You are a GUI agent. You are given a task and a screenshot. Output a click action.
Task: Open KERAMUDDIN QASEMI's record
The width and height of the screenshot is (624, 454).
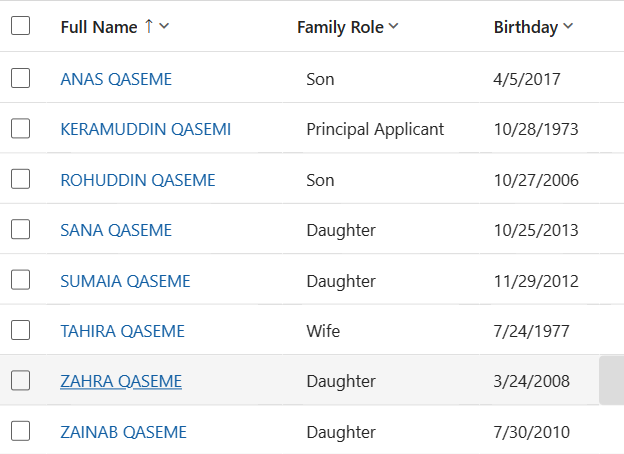point(146,129)
